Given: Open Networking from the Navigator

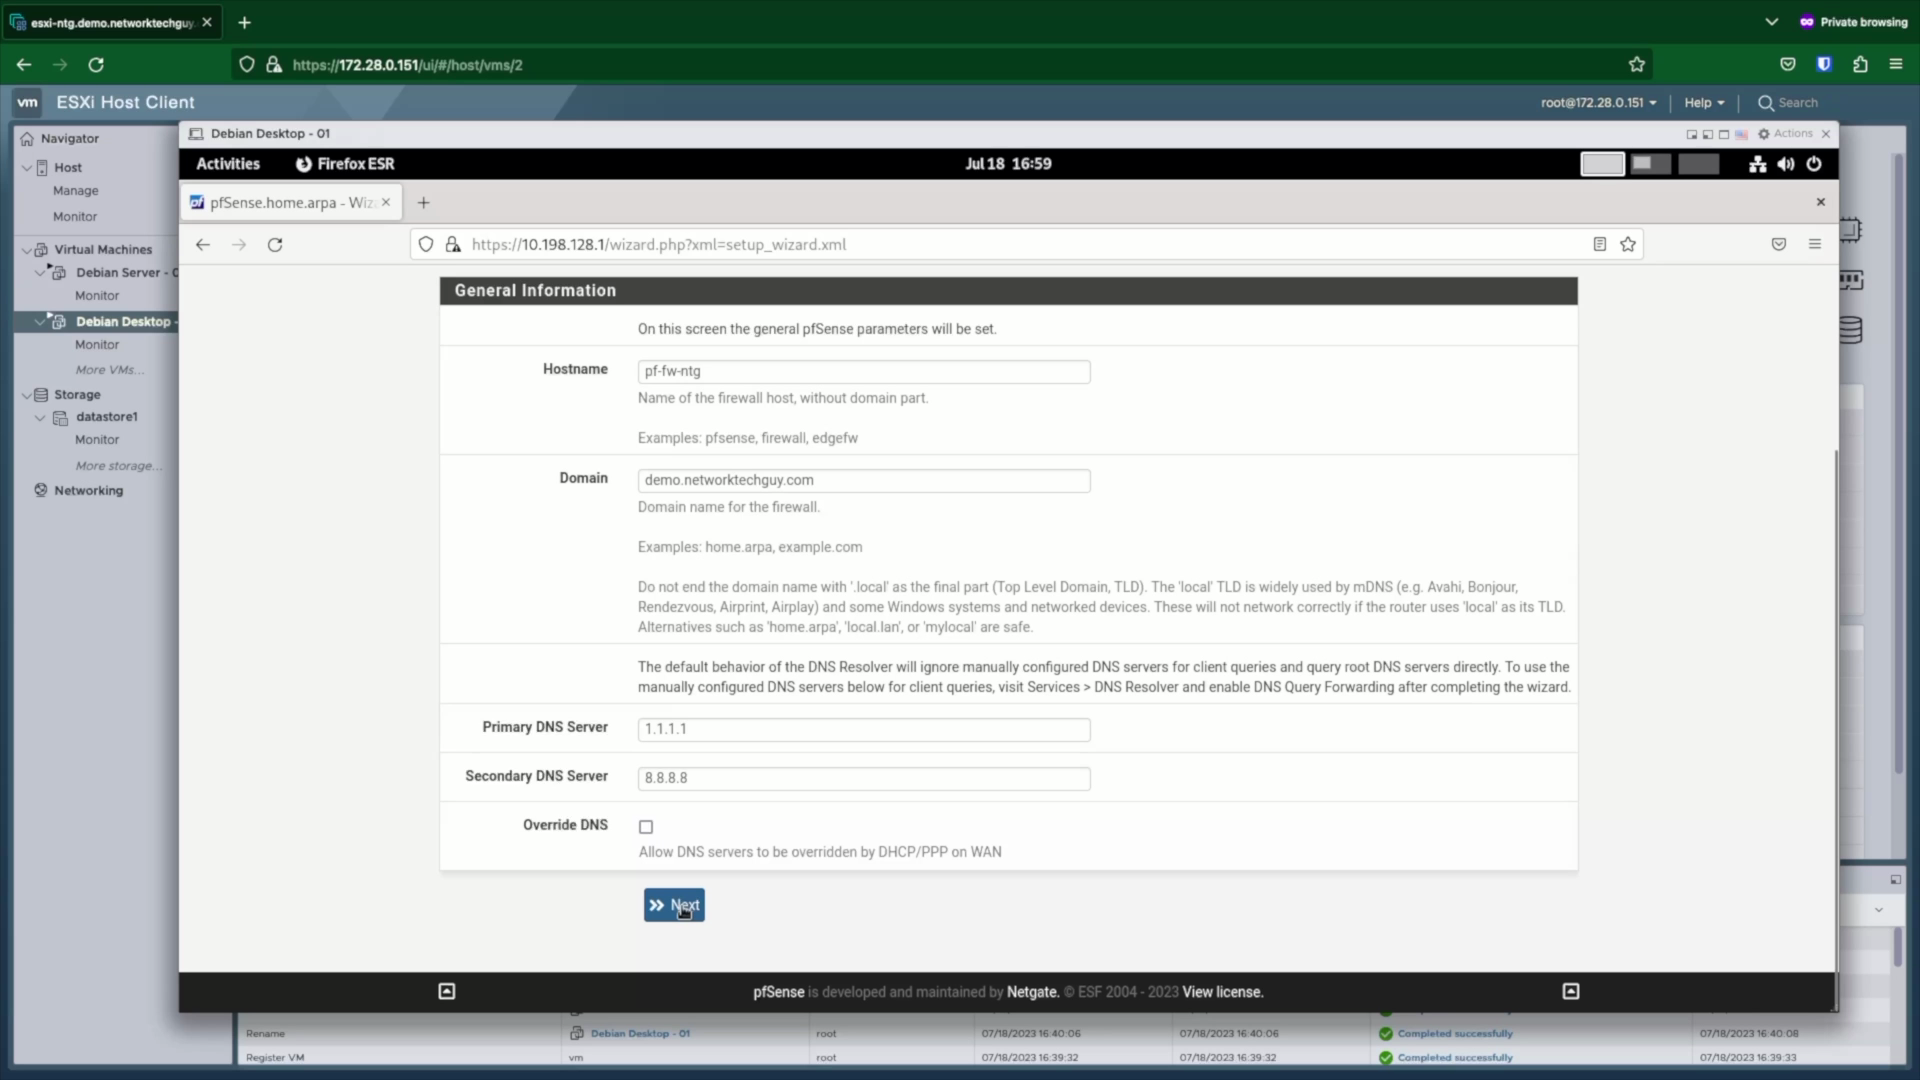Looking at the screenshot, I should (x=88, y=490).
